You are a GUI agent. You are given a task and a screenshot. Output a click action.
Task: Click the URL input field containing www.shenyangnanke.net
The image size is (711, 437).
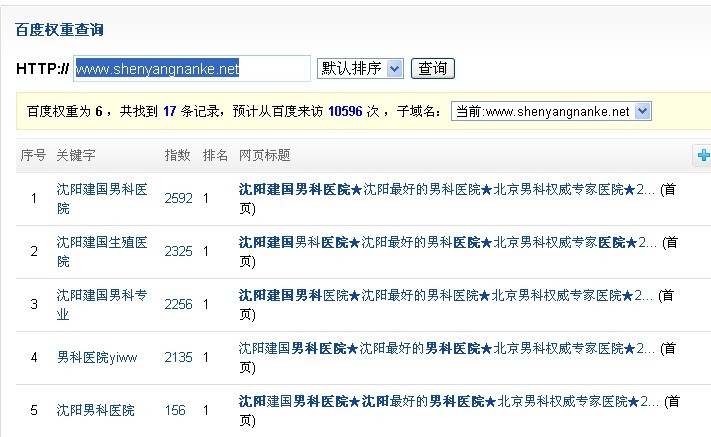point(192,69)
